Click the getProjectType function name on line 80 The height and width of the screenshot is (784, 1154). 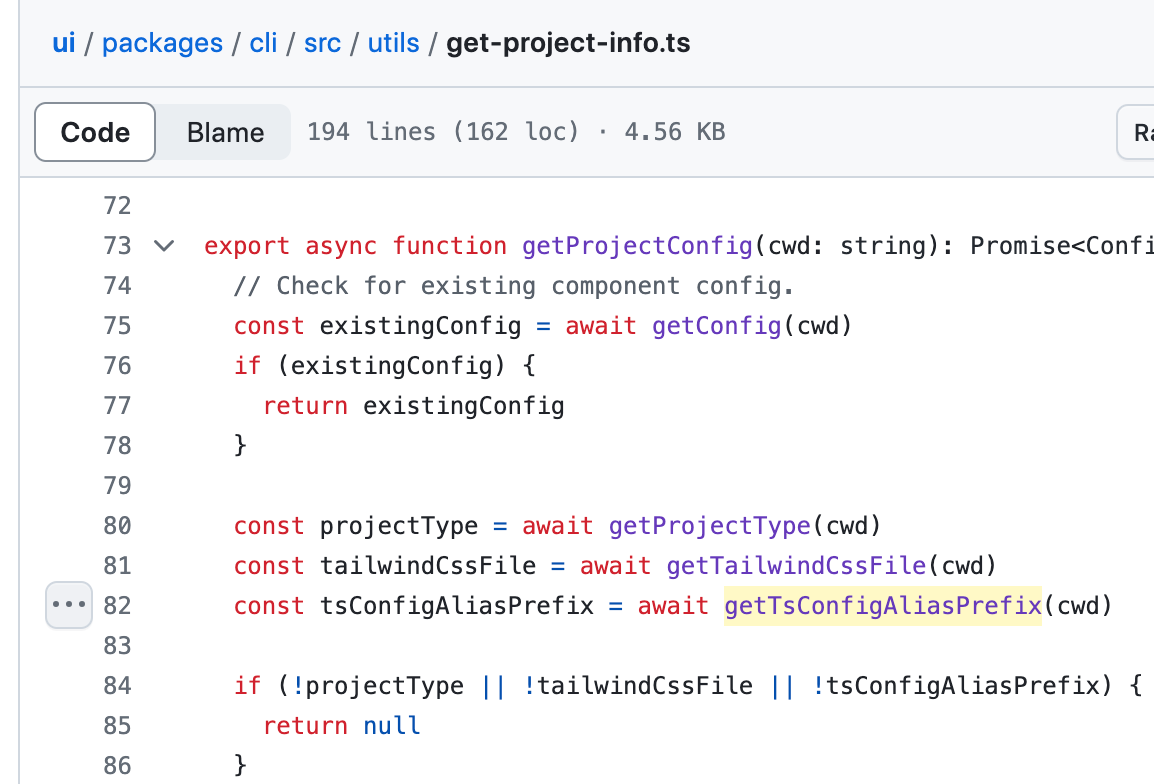pyautogui.click(x=709, y=525)
